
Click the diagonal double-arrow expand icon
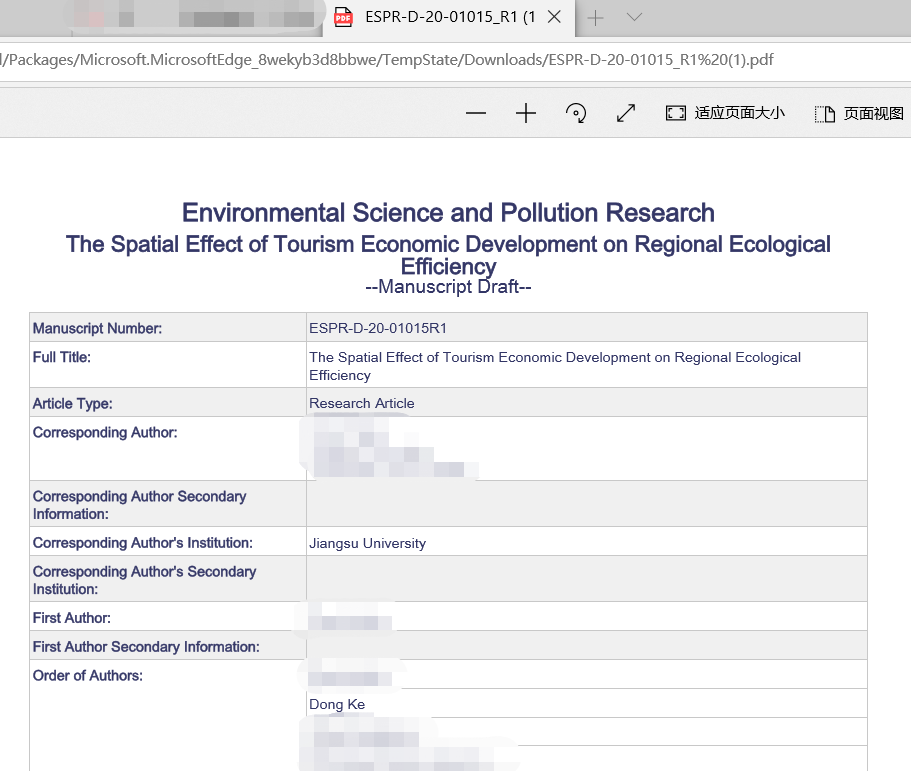(626, 114)
